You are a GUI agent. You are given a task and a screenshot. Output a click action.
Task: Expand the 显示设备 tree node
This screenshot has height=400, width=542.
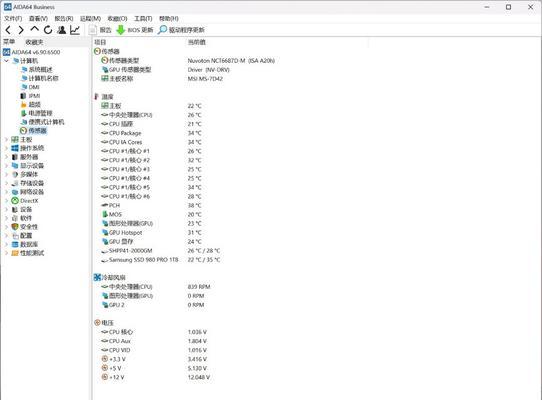[x=6, y=166]
